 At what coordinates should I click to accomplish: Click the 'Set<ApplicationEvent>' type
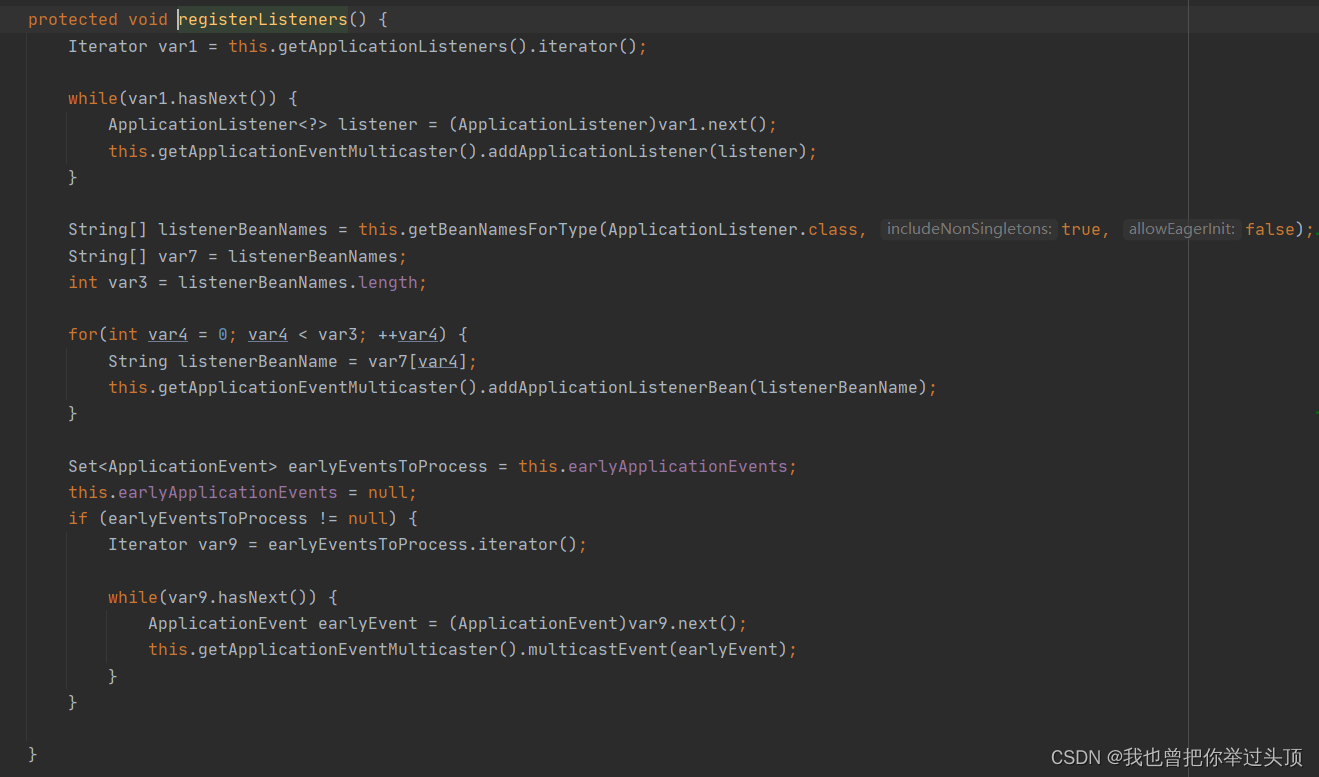point(173,467)
